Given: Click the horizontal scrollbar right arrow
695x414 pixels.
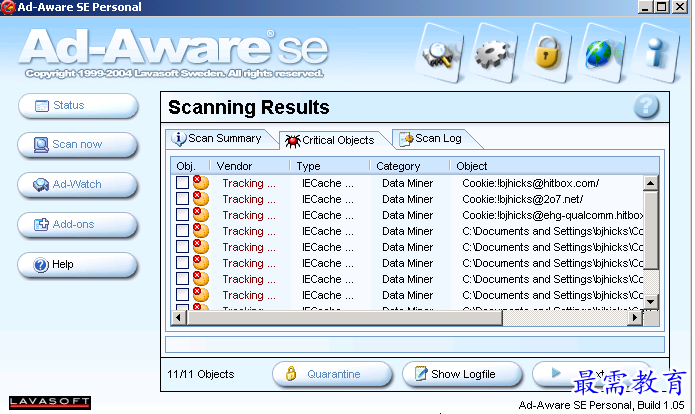Looking at the screenshot, I should (635, 317).
